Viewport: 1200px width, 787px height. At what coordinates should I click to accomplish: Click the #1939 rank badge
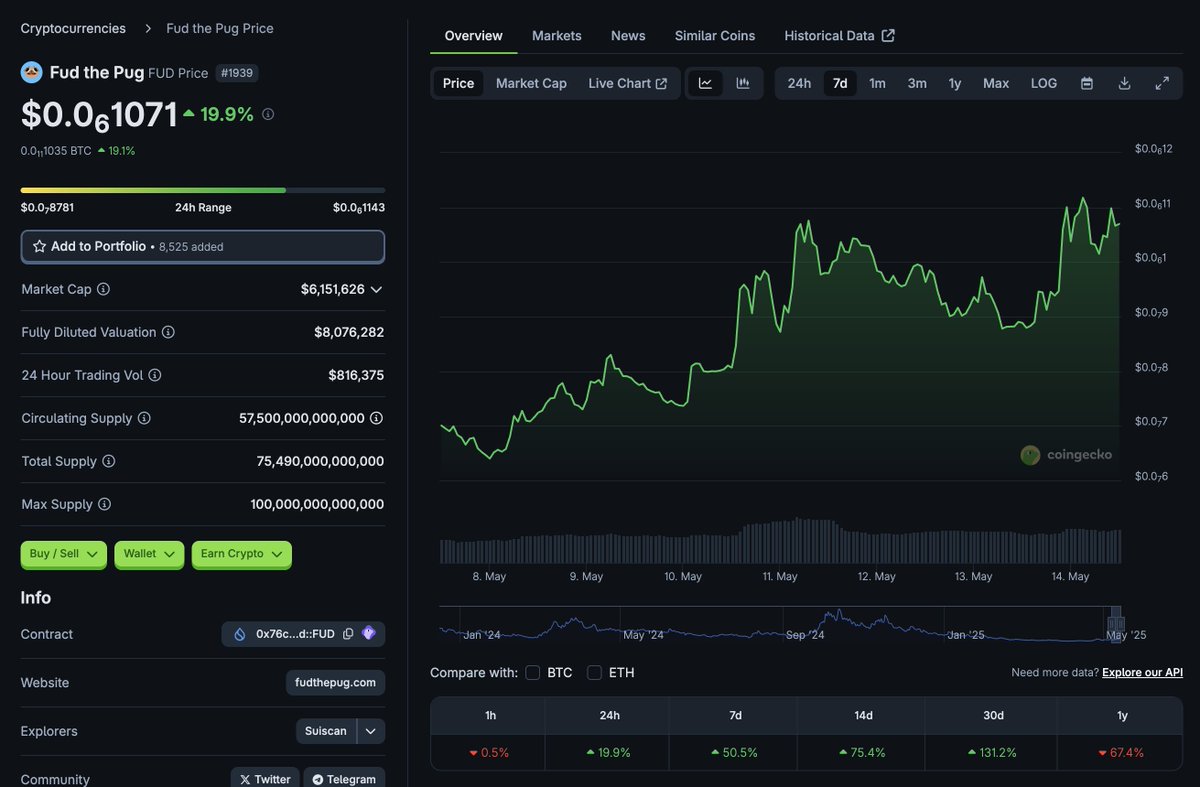coord(237,73)
